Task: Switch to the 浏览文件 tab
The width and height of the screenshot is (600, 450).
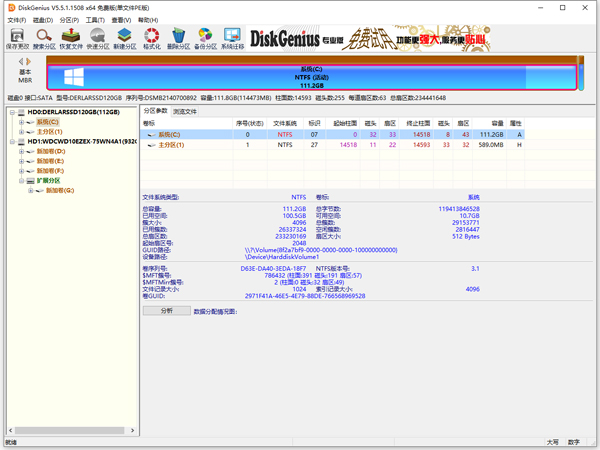Action: (x=185, y=111)
